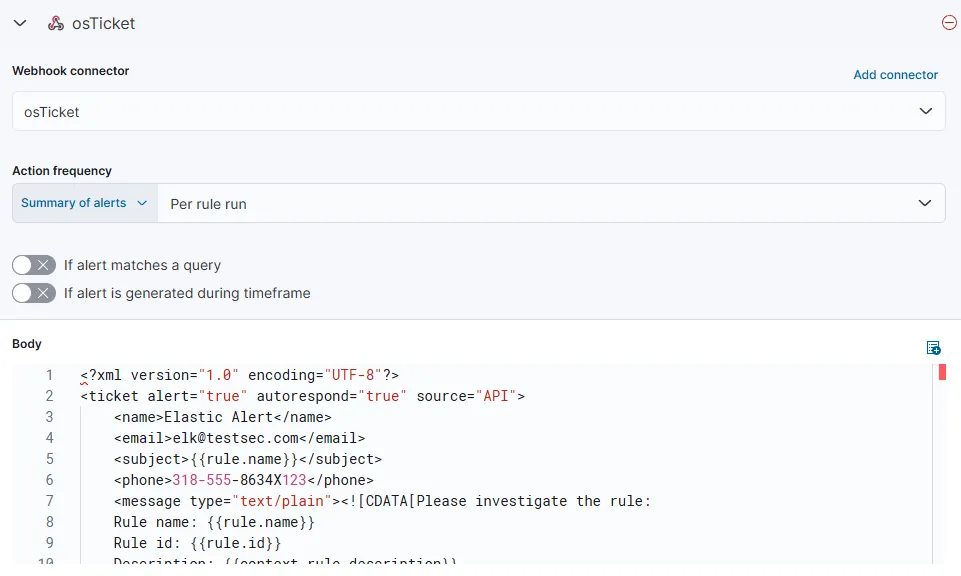The image size is (961, 576).
Task: Collapse the osTicket action panel
Action: [19, 23]
